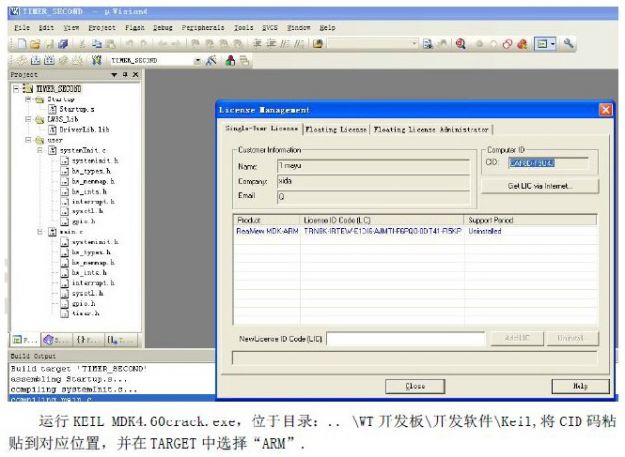Click the Open file folder icon

pyautogui.click(x=35, y=44)
